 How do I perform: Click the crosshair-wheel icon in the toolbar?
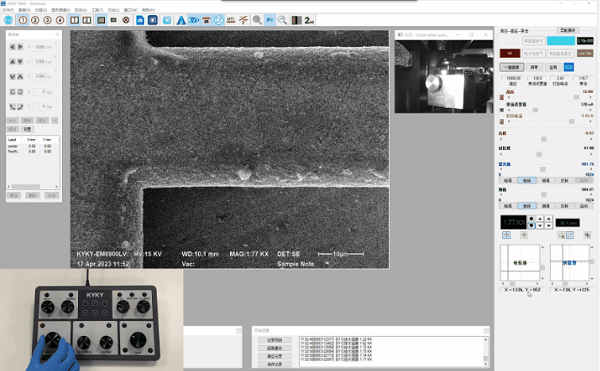point(126,20)
